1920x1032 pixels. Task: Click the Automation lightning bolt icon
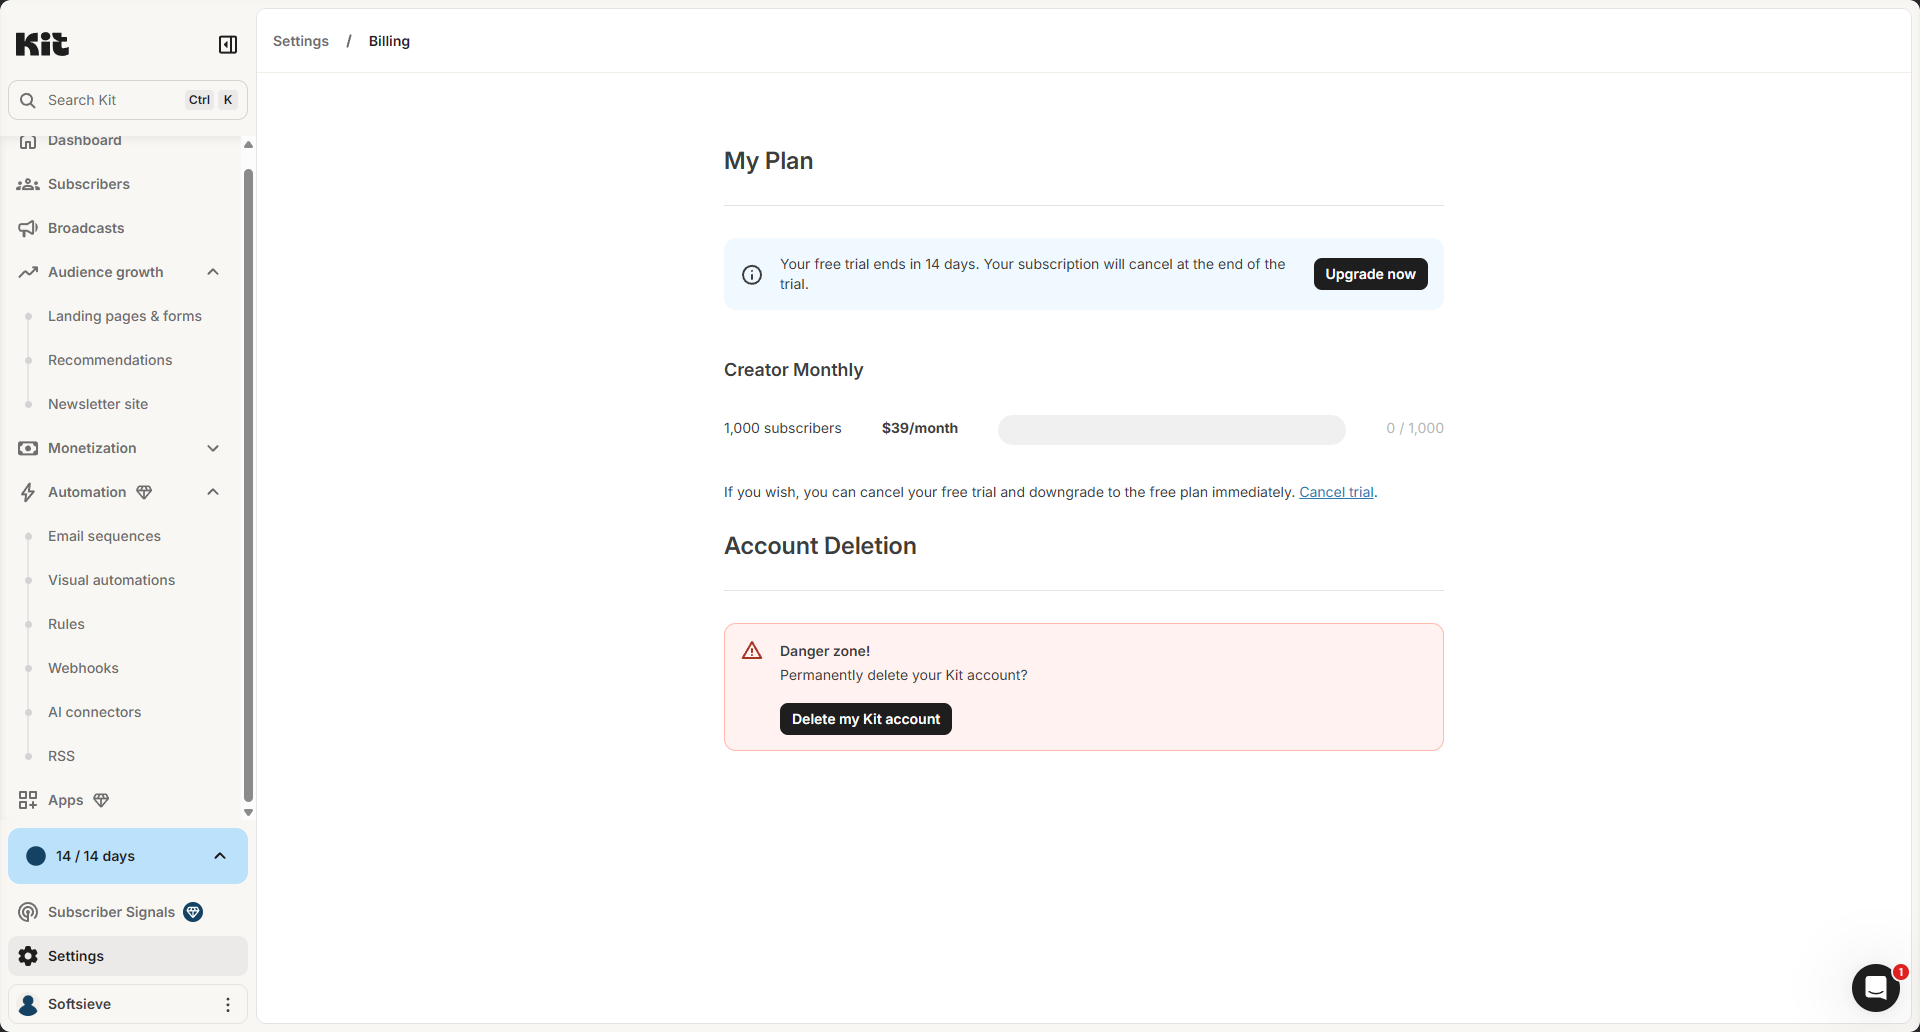click(x=28, y=492)
